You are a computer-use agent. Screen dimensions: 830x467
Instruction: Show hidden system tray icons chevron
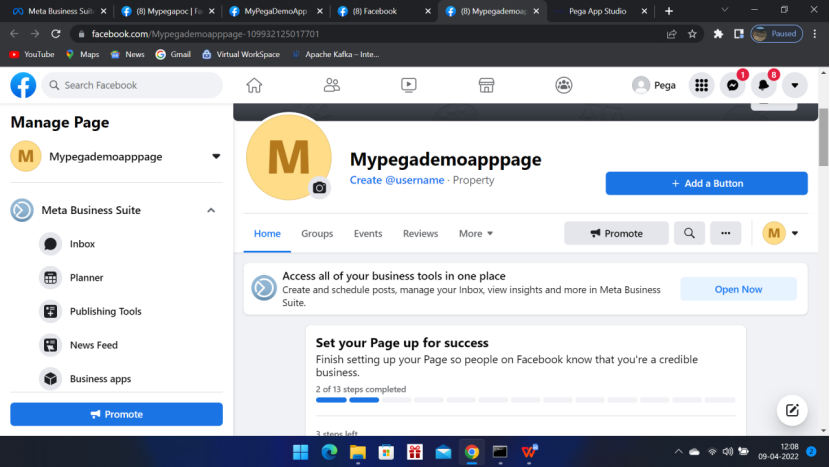(679, 452)
